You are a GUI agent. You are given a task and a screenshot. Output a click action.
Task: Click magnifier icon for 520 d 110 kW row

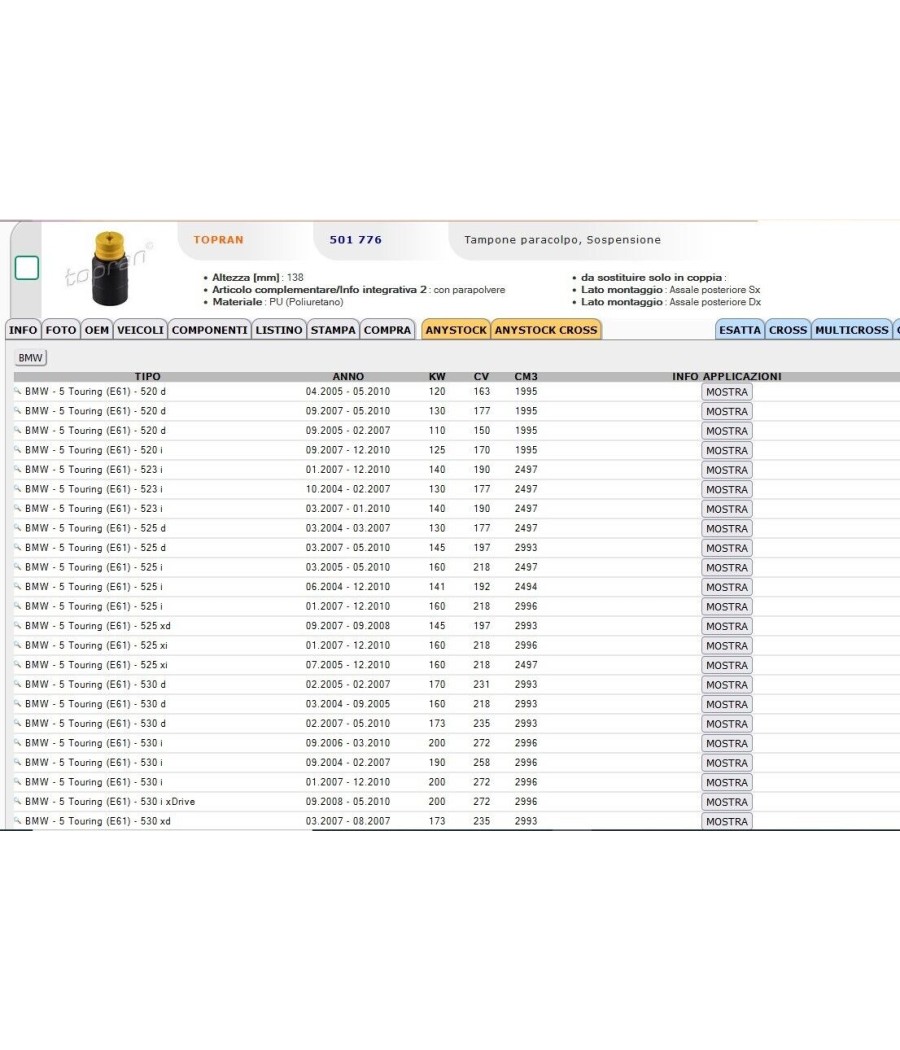coord(17,430)
